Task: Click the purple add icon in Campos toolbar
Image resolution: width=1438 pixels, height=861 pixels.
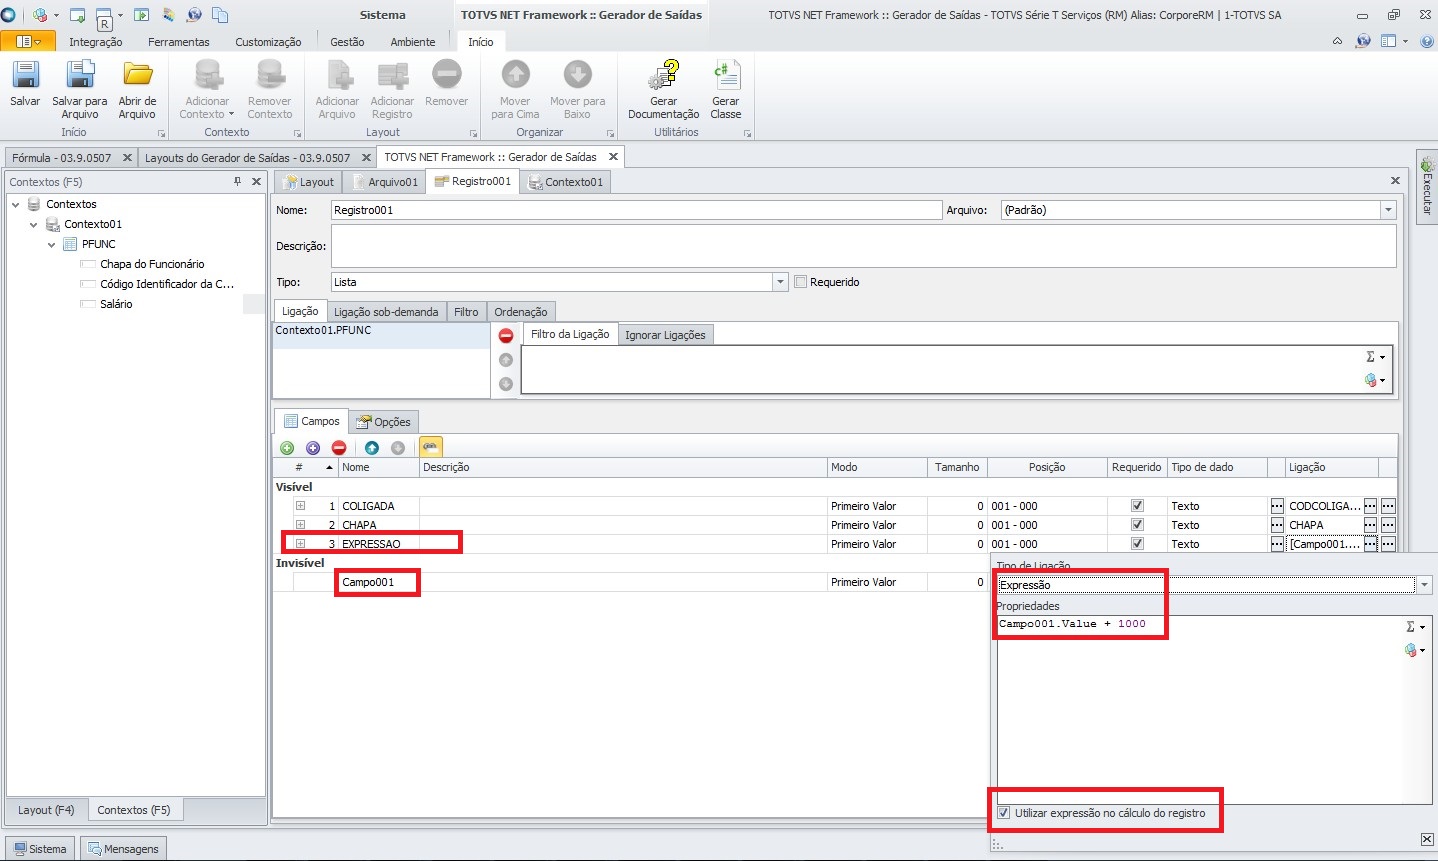Action: coord(313,448)
